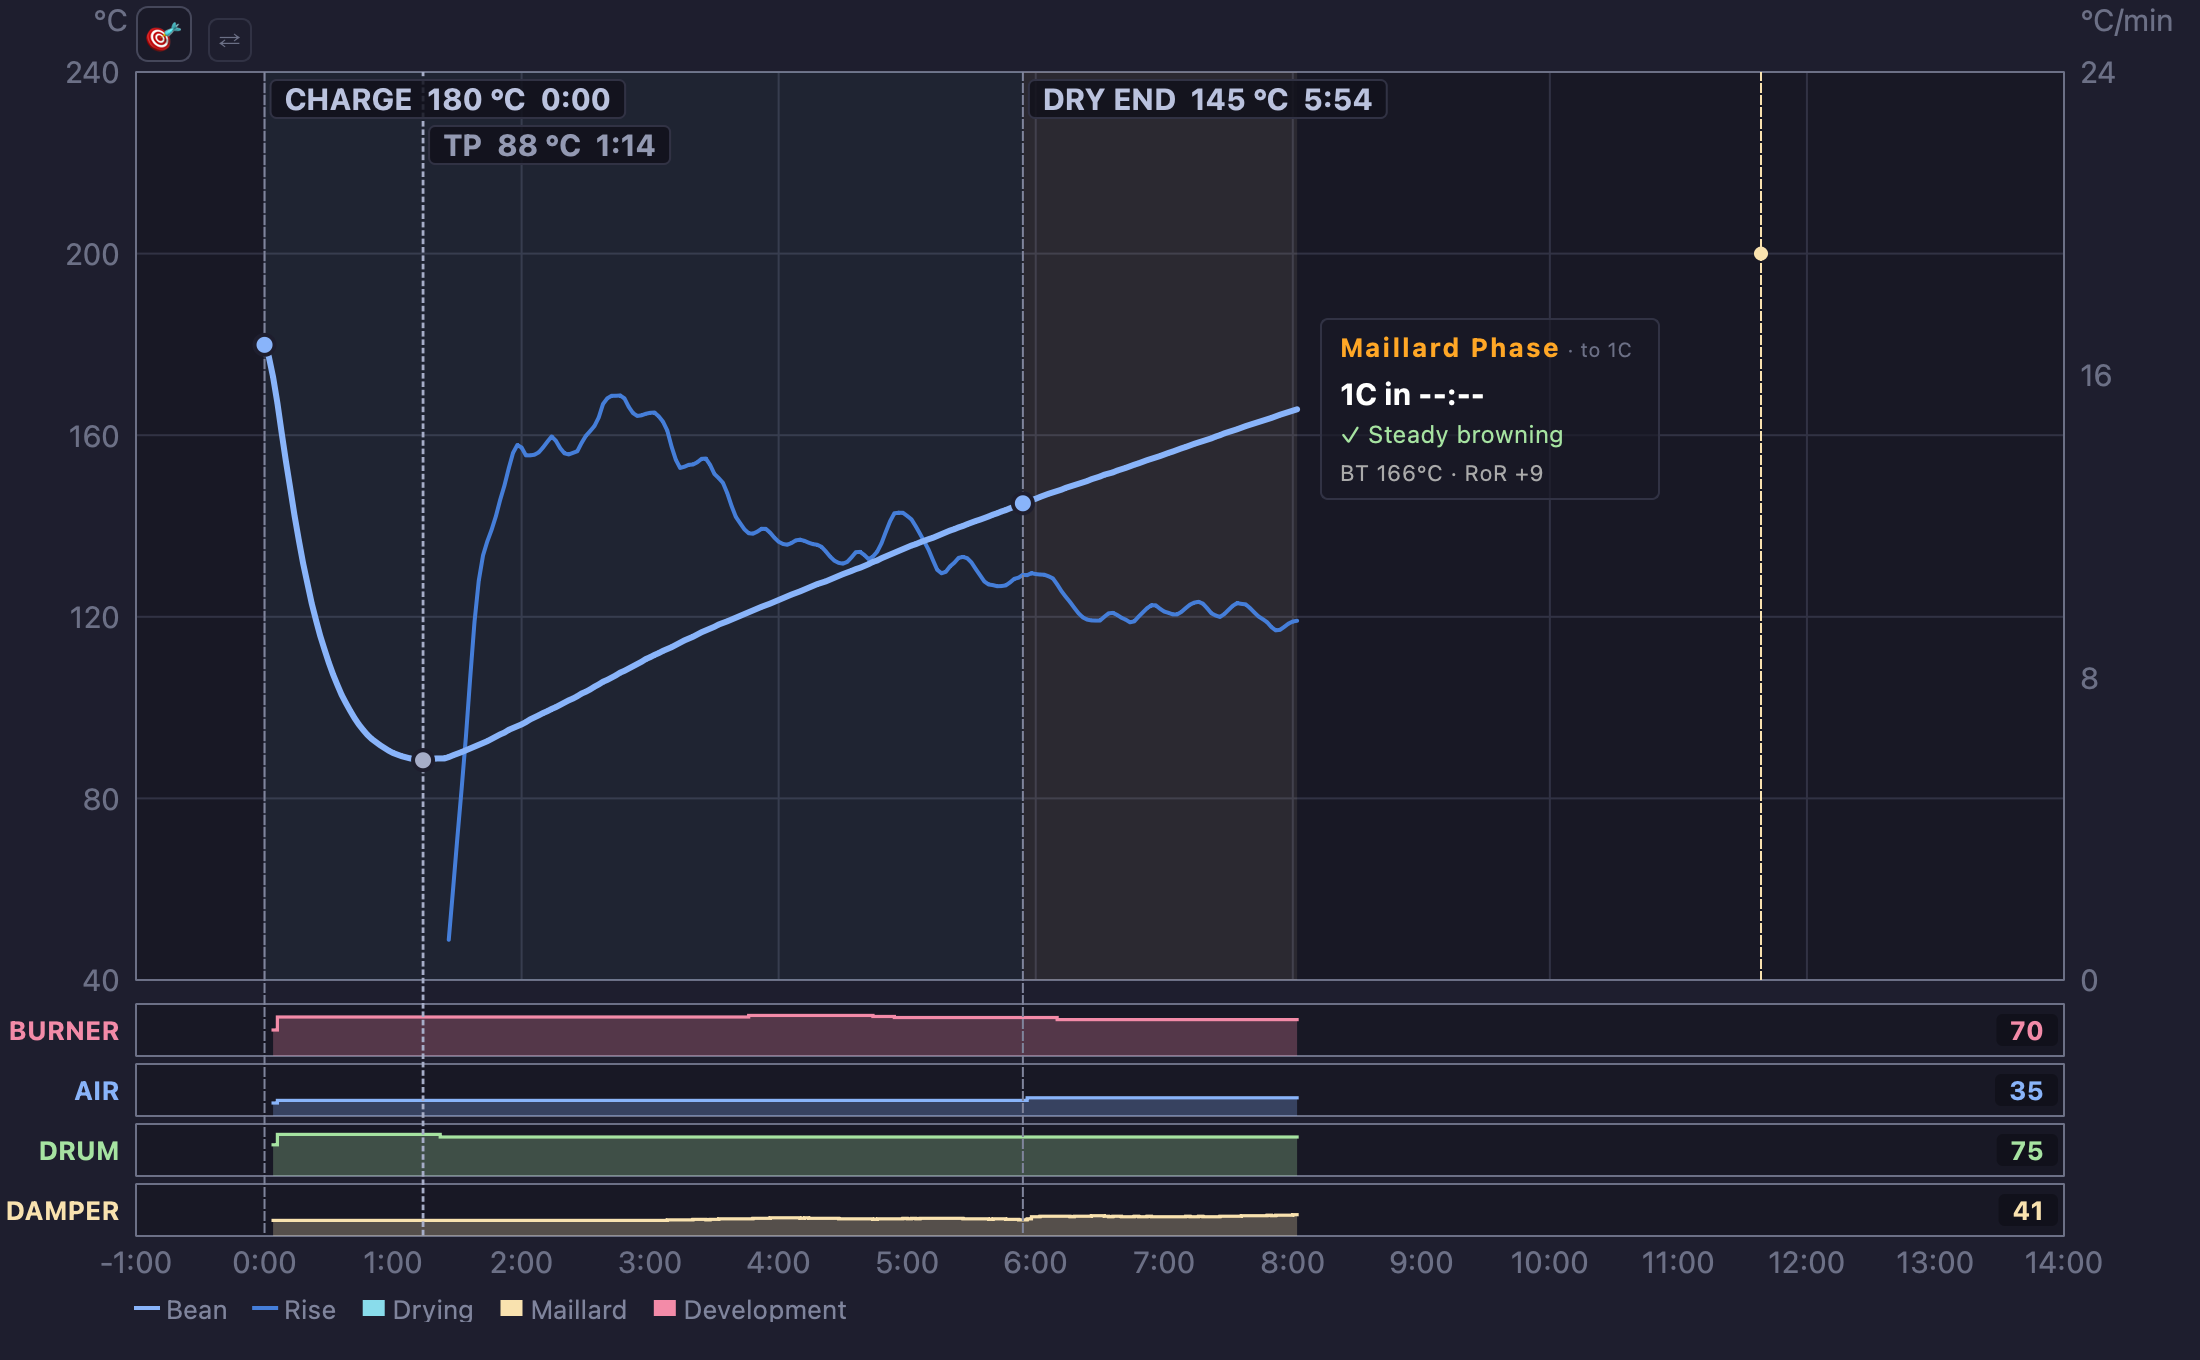Image resolution: width=2200 pixels, height=1360 pixels.
Task: Select the turning point dot on bean curve
Action: click(423, 761)
